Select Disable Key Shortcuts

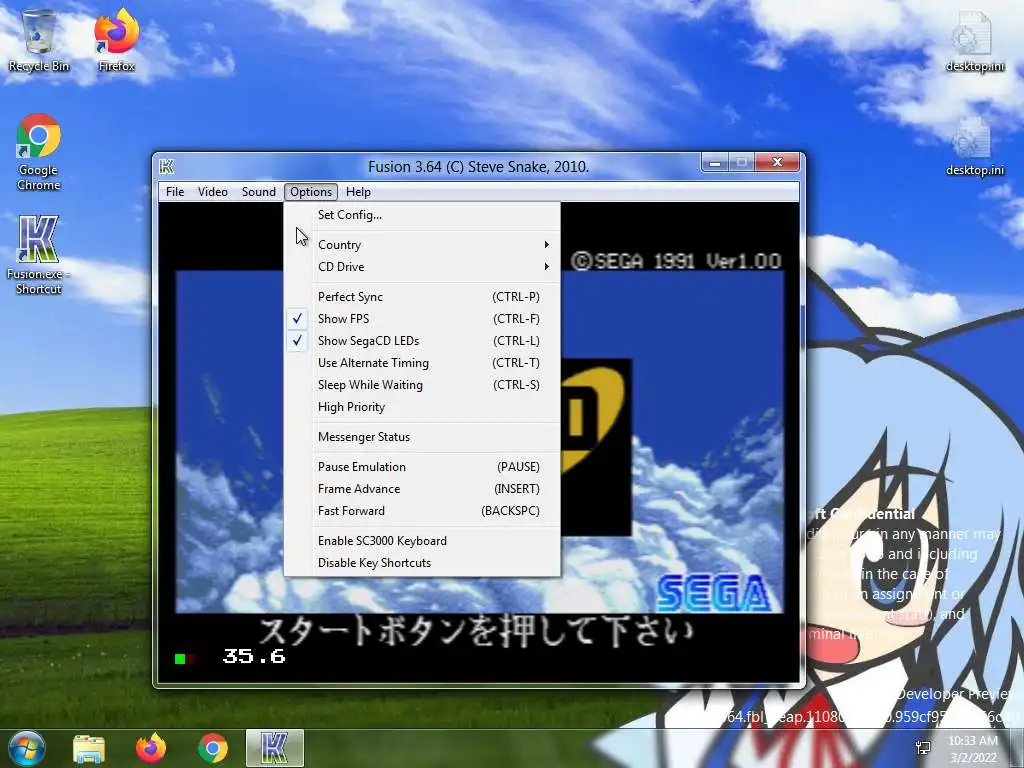(422, 563)
